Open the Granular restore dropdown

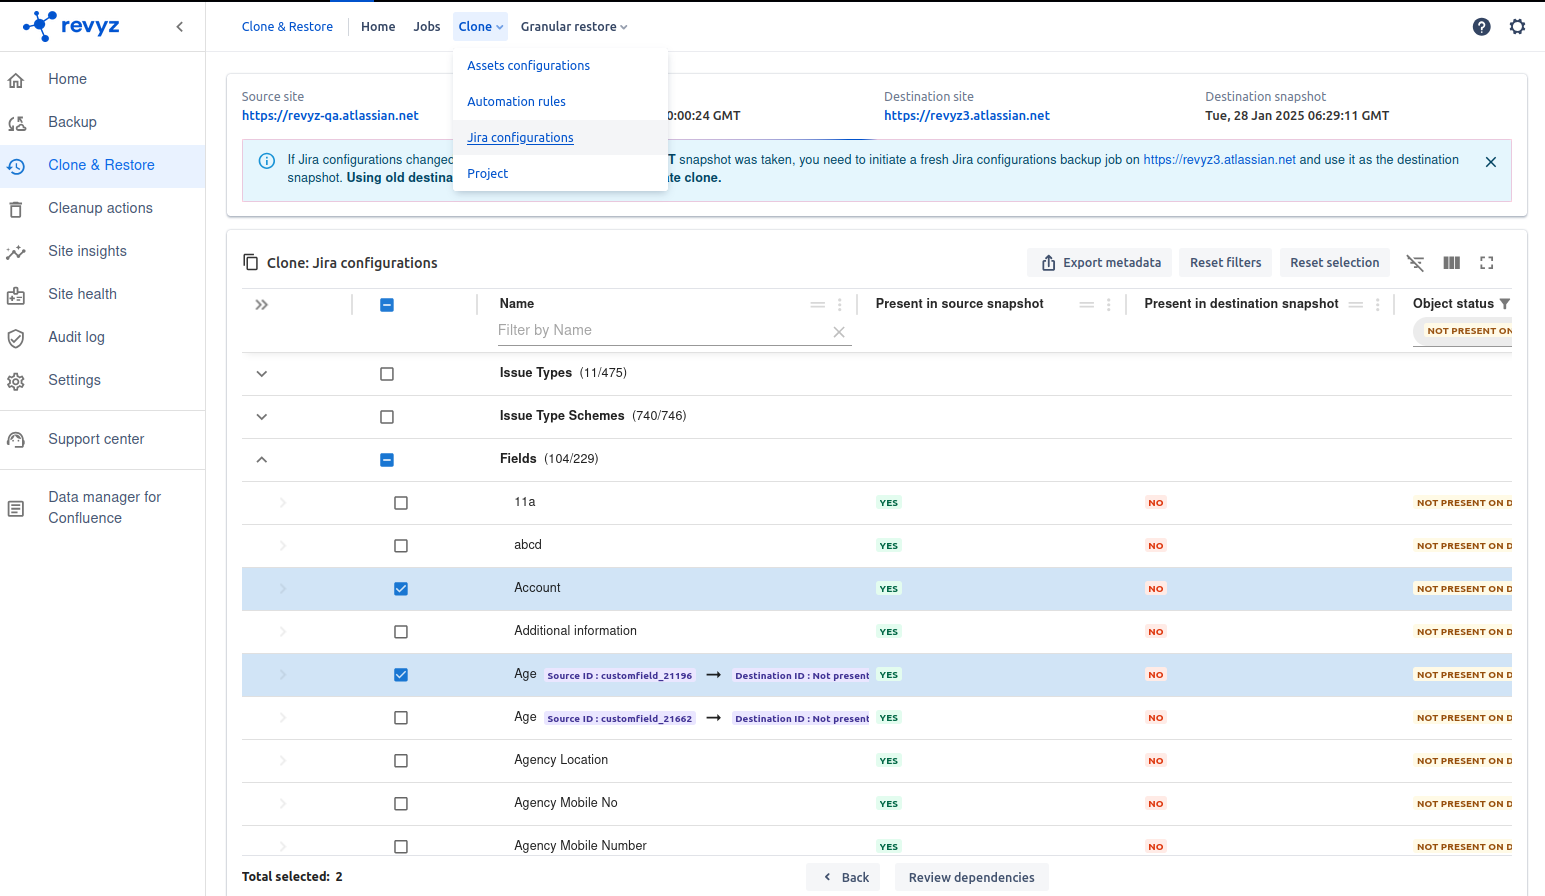click(573, 27)
